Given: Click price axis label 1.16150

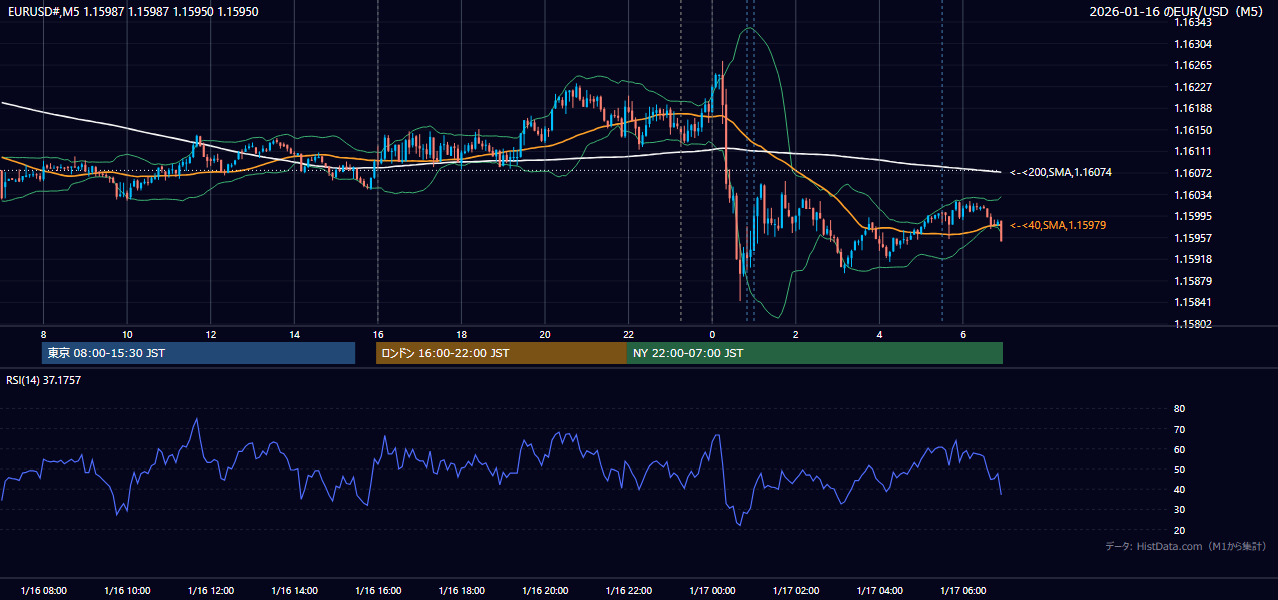Looking at the screenshot, I should click(1192, 130).
